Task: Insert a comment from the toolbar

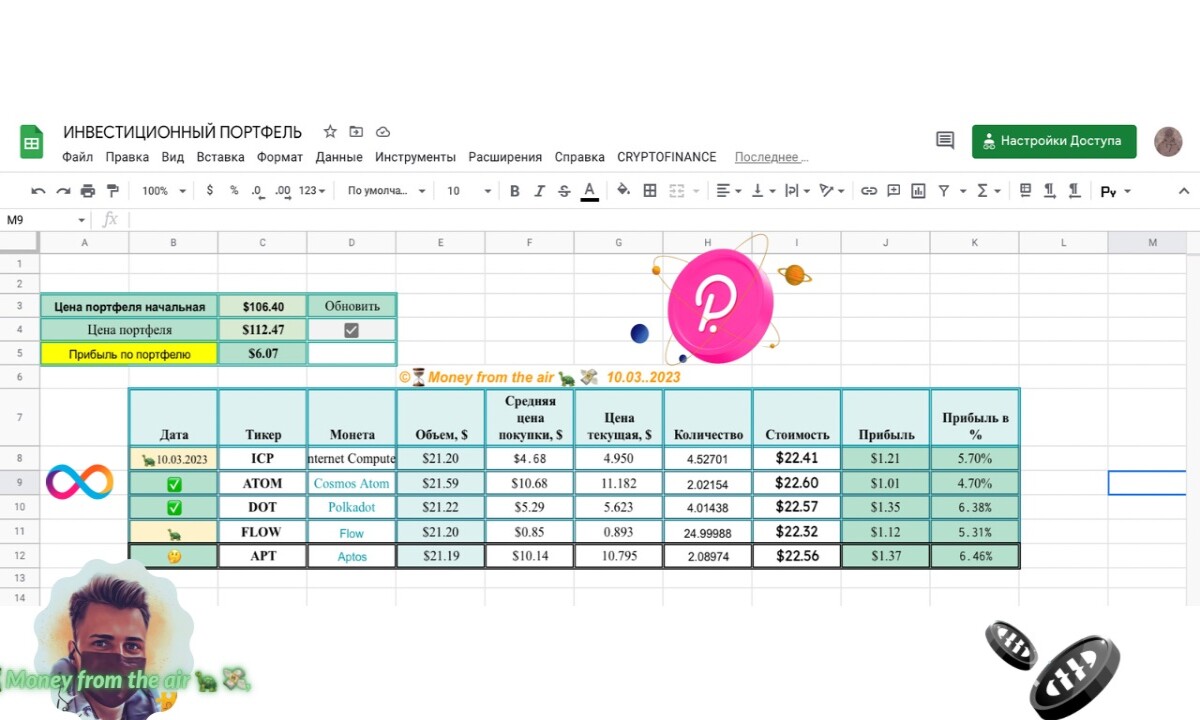Action: [893, 191]
